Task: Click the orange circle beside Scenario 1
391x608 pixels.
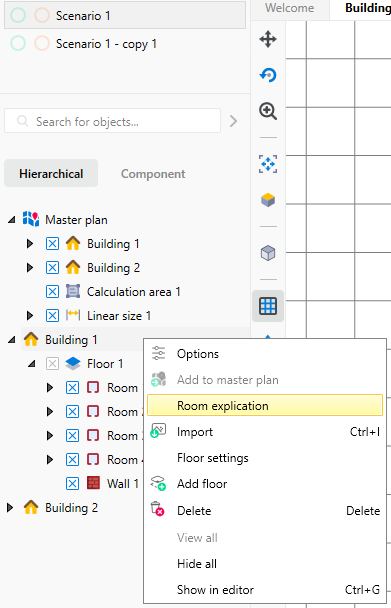Action: tap(42, 16)
